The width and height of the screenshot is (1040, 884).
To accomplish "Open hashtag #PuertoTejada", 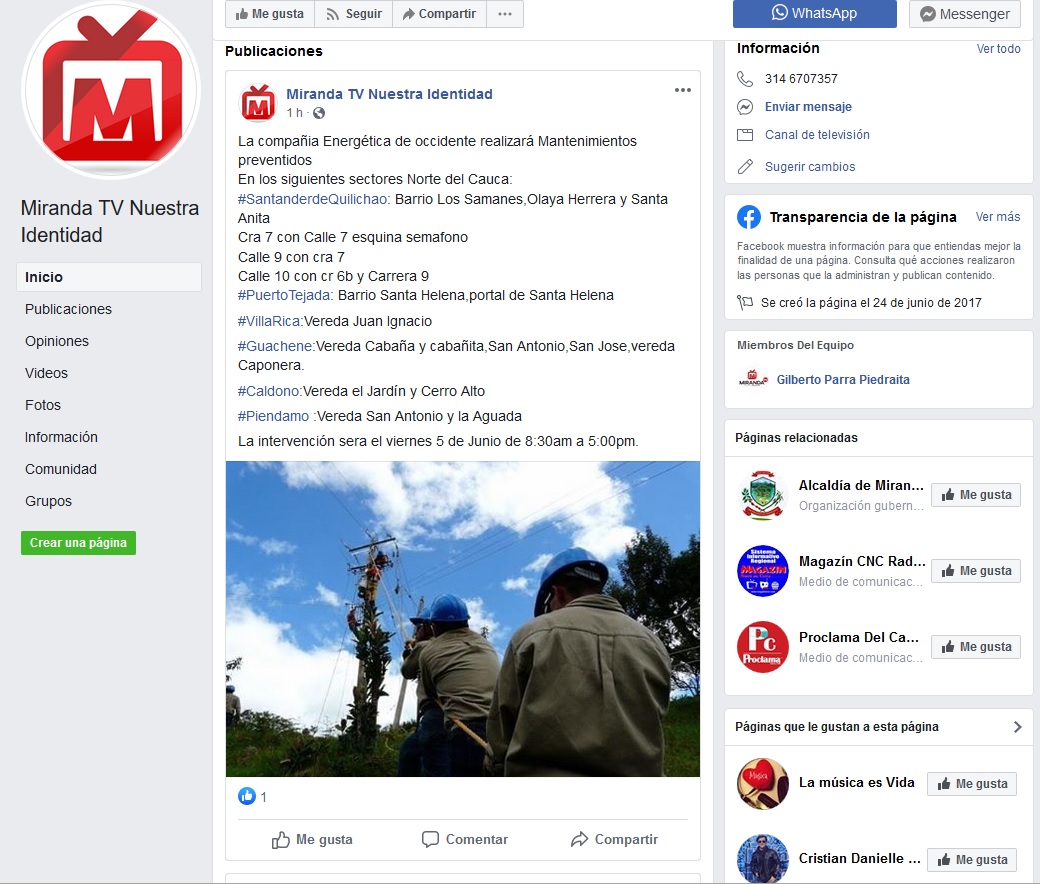I will click(286, 295).
